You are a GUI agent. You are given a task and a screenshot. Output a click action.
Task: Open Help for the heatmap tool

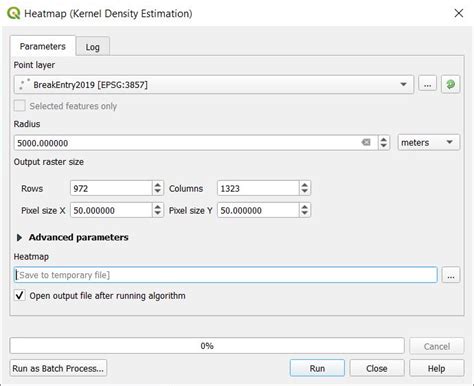(436, 368)
